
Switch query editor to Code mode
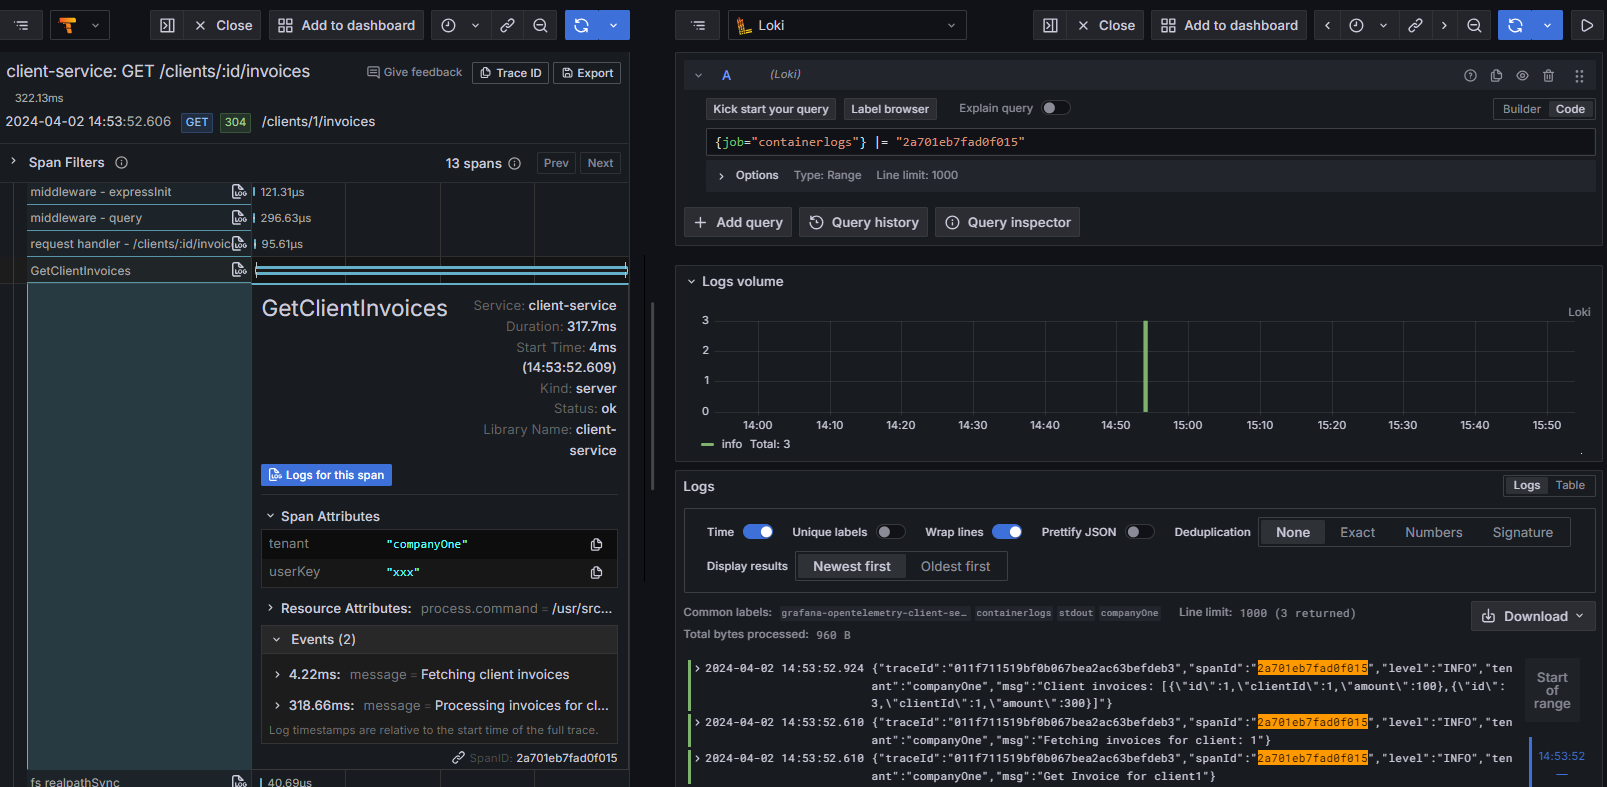(x=1570, y=109)
